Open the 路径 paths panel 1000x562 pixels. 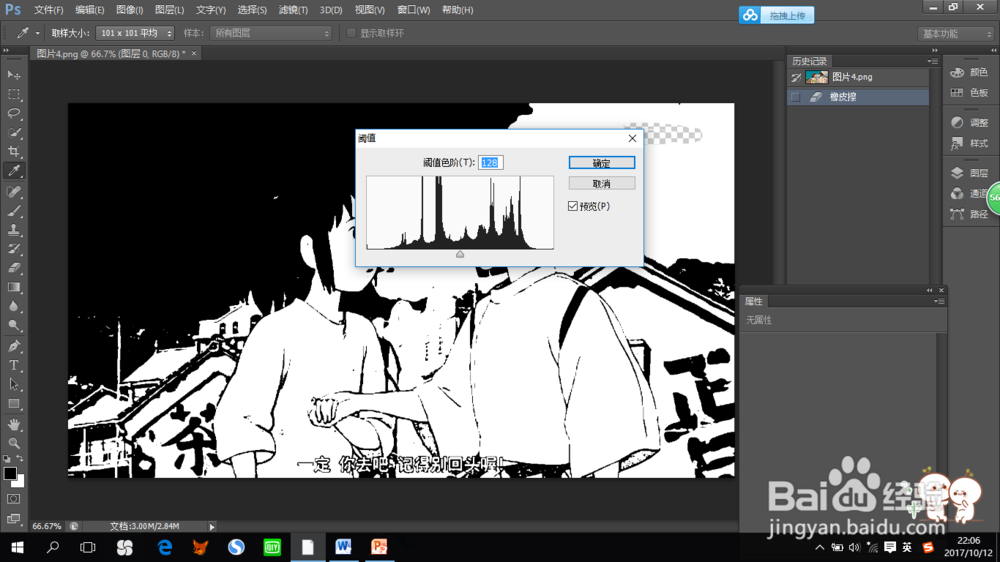(969, 214)
